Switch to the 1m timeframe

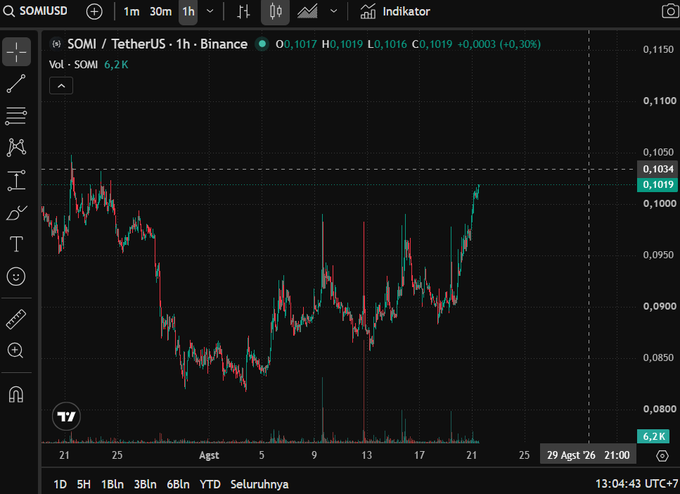tap(131, 11)
